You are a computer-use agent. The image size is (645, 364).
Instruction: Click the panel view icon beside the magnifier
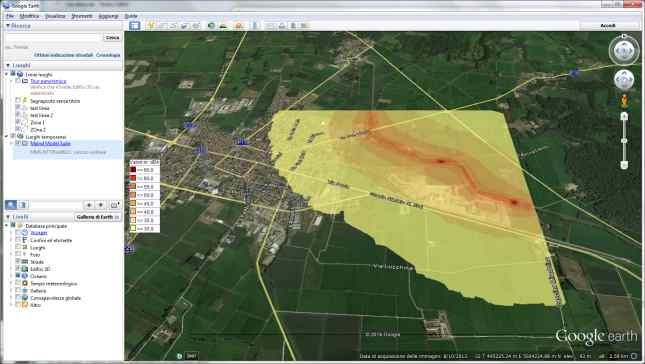23,204
